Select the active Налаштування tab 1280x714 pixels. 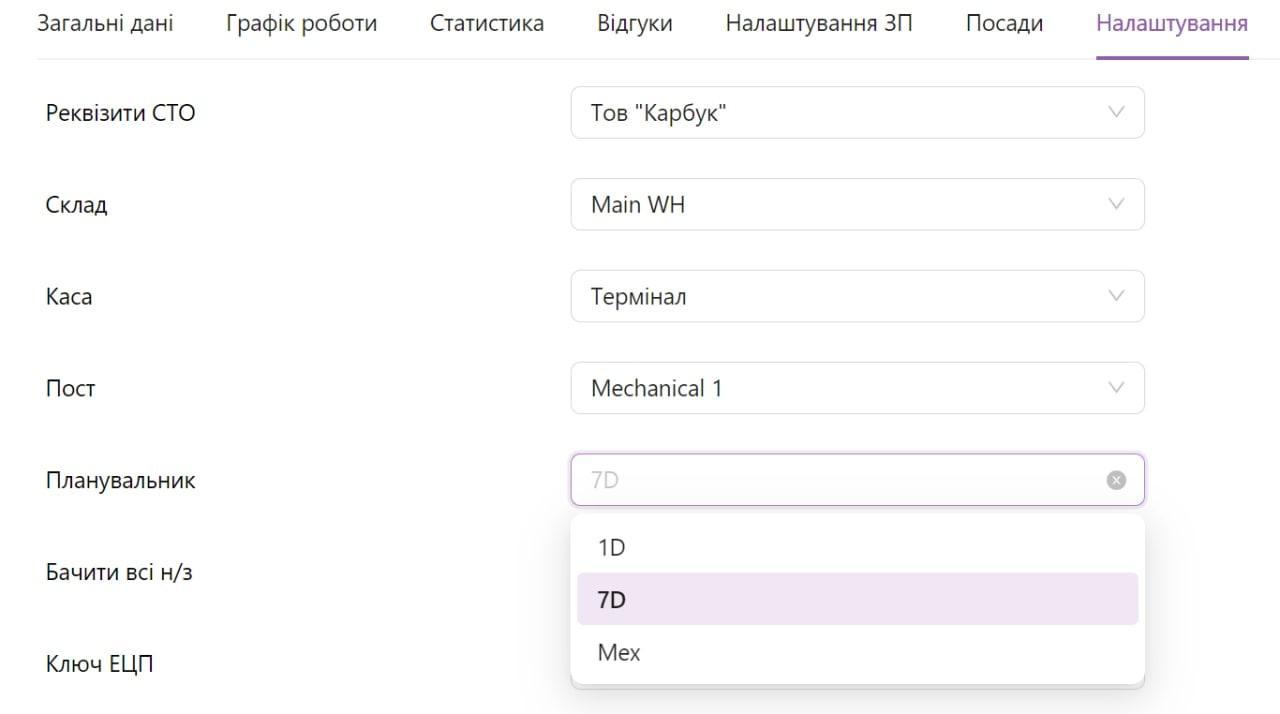pyautogui.click(x=1172, y=23)
